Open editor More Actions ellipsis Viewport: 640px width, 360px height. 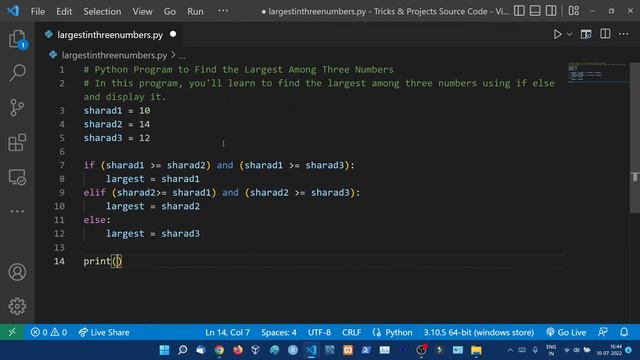tap(623, 34)
